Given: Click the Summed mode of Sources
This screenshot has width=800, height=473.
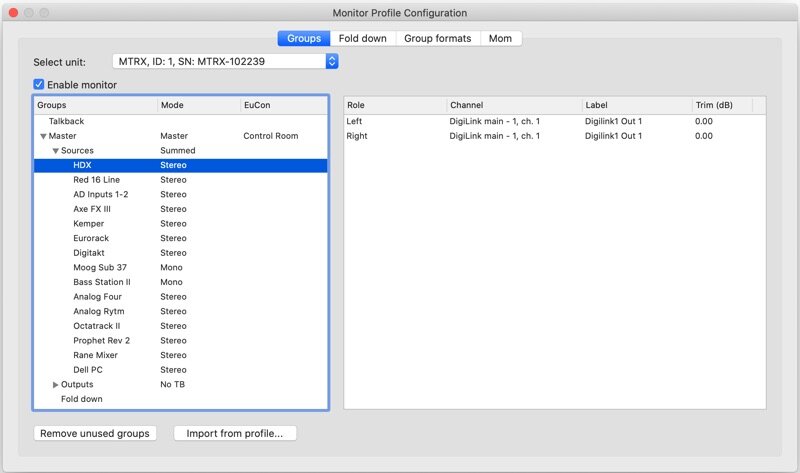Looking at the screenshot, I should (x=178, y=151).
